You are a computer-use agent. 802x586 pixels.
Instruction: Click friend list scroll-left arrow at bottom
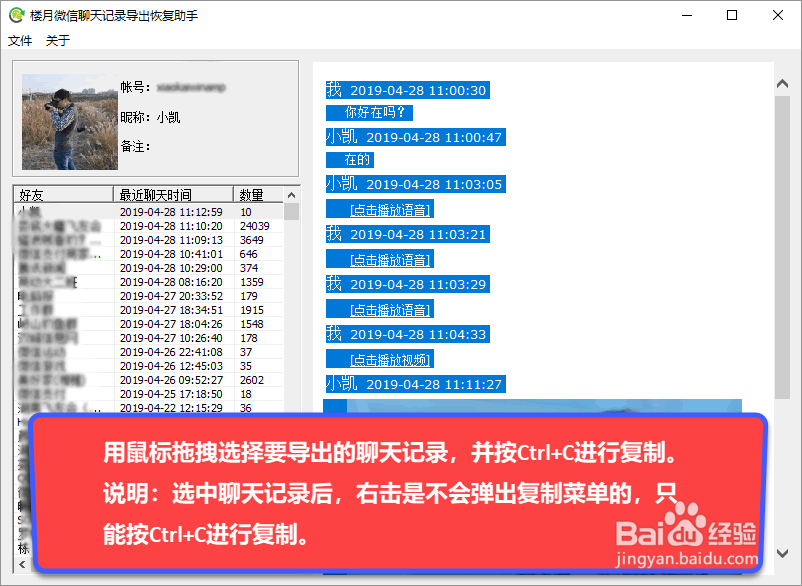point(22,565)
